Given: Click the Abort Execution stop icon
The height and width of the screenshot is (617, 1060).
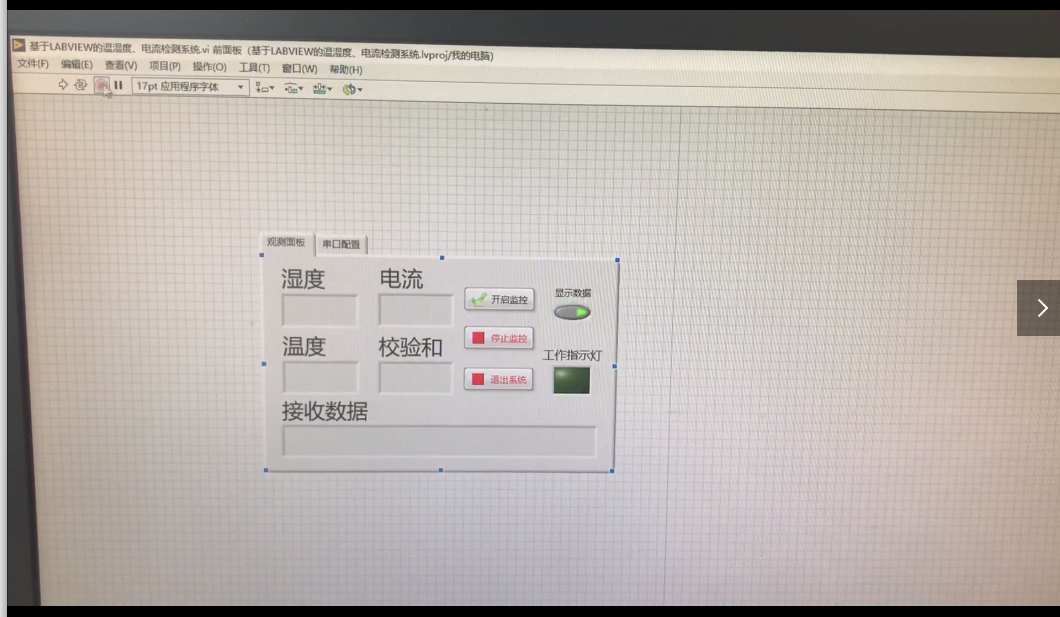Looking at the screenshot, I should tap(101, 85).
